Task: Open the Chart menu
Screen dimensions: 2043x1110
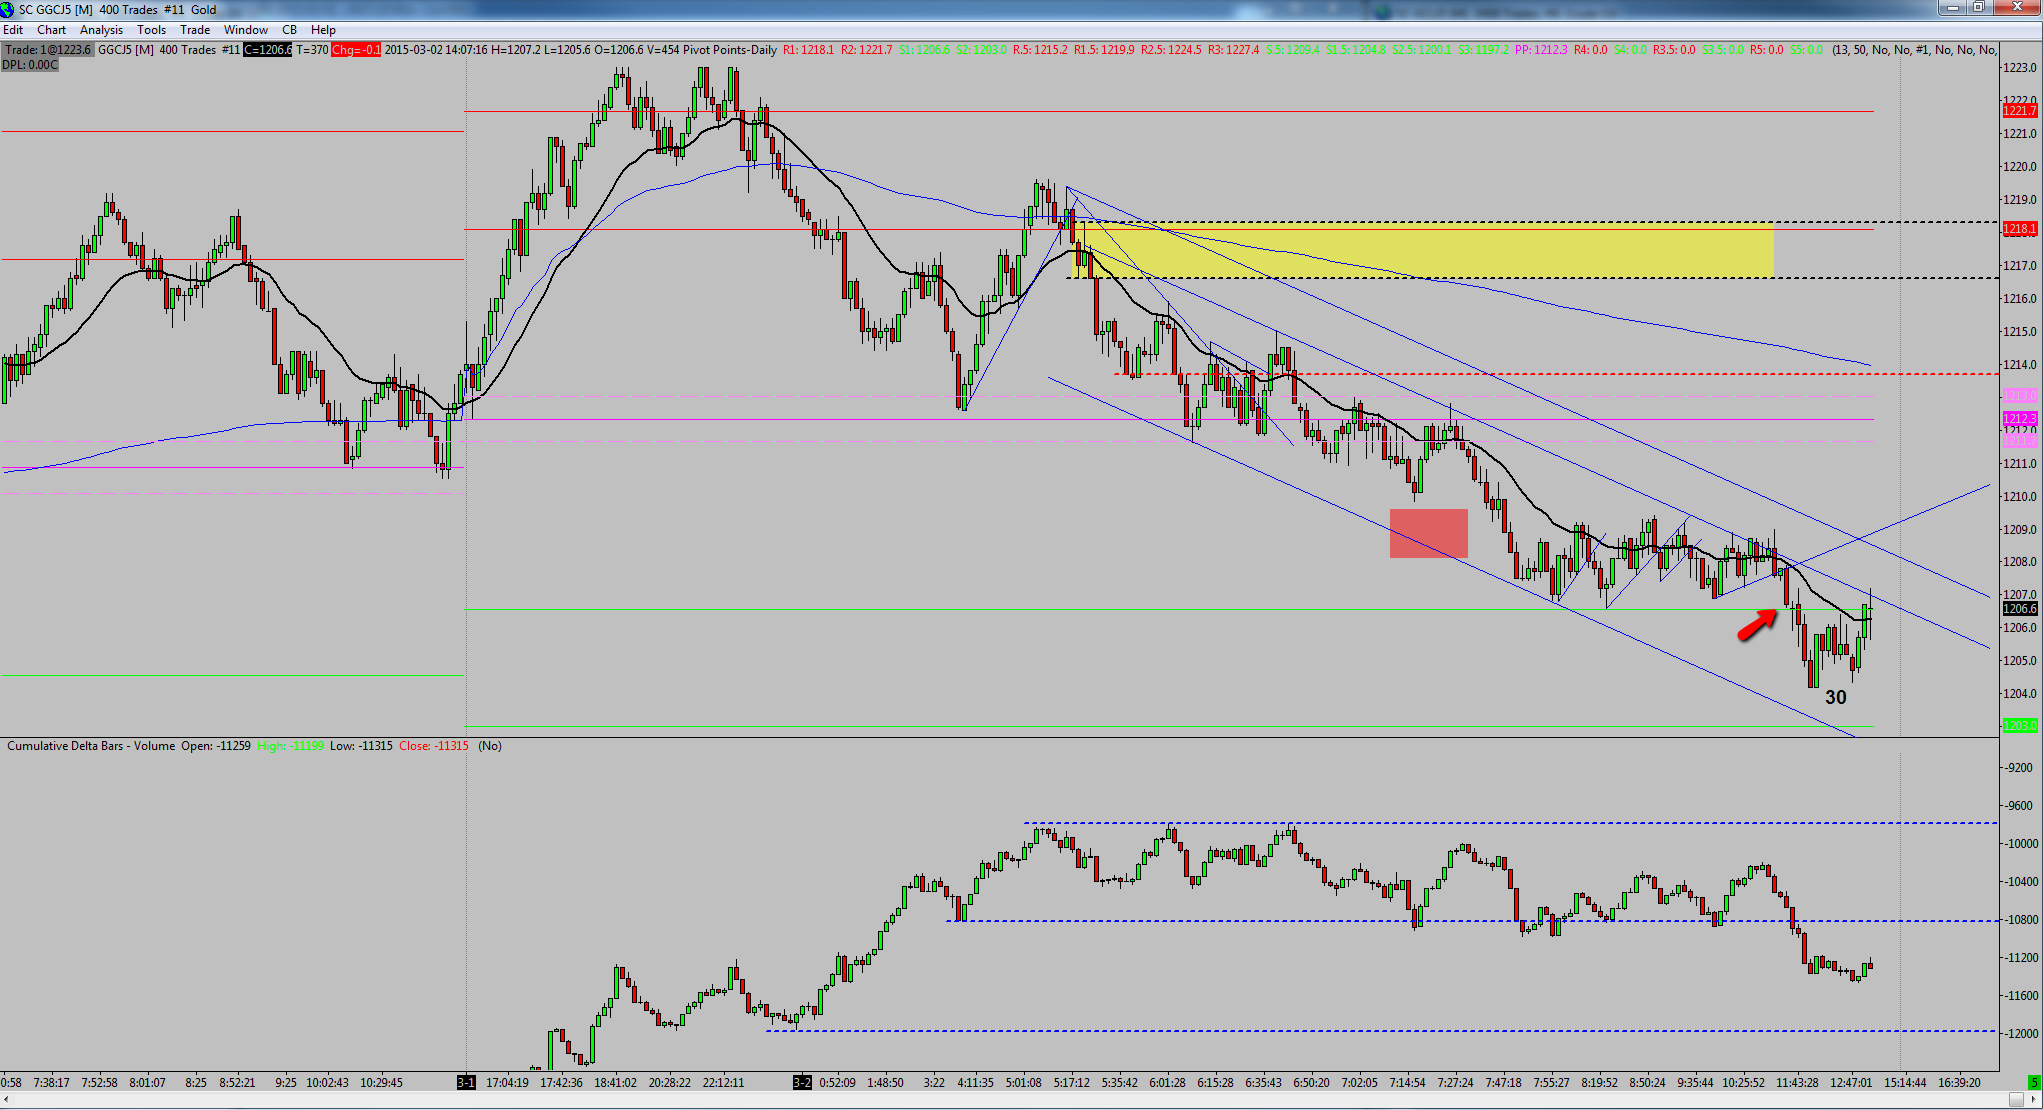Action: pos(51,29)
